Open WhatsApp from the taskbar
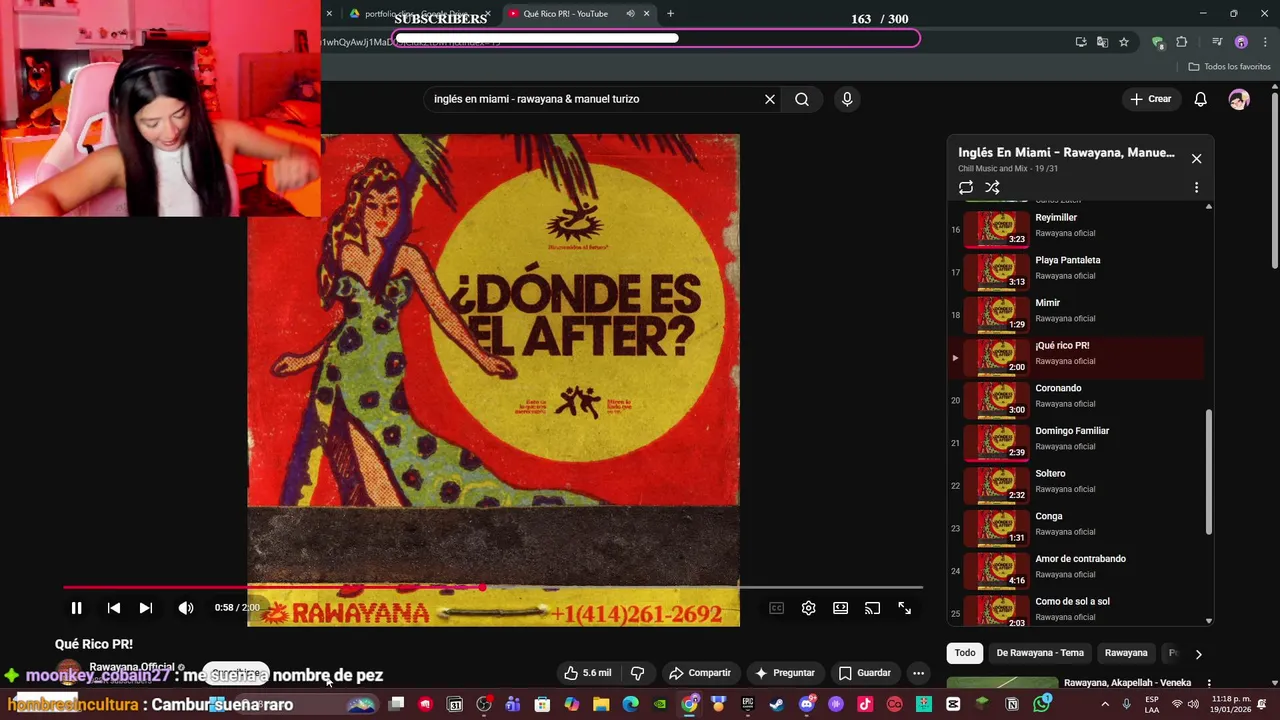The width and height of the screenshot is (1280, 720). point(1042,704)
